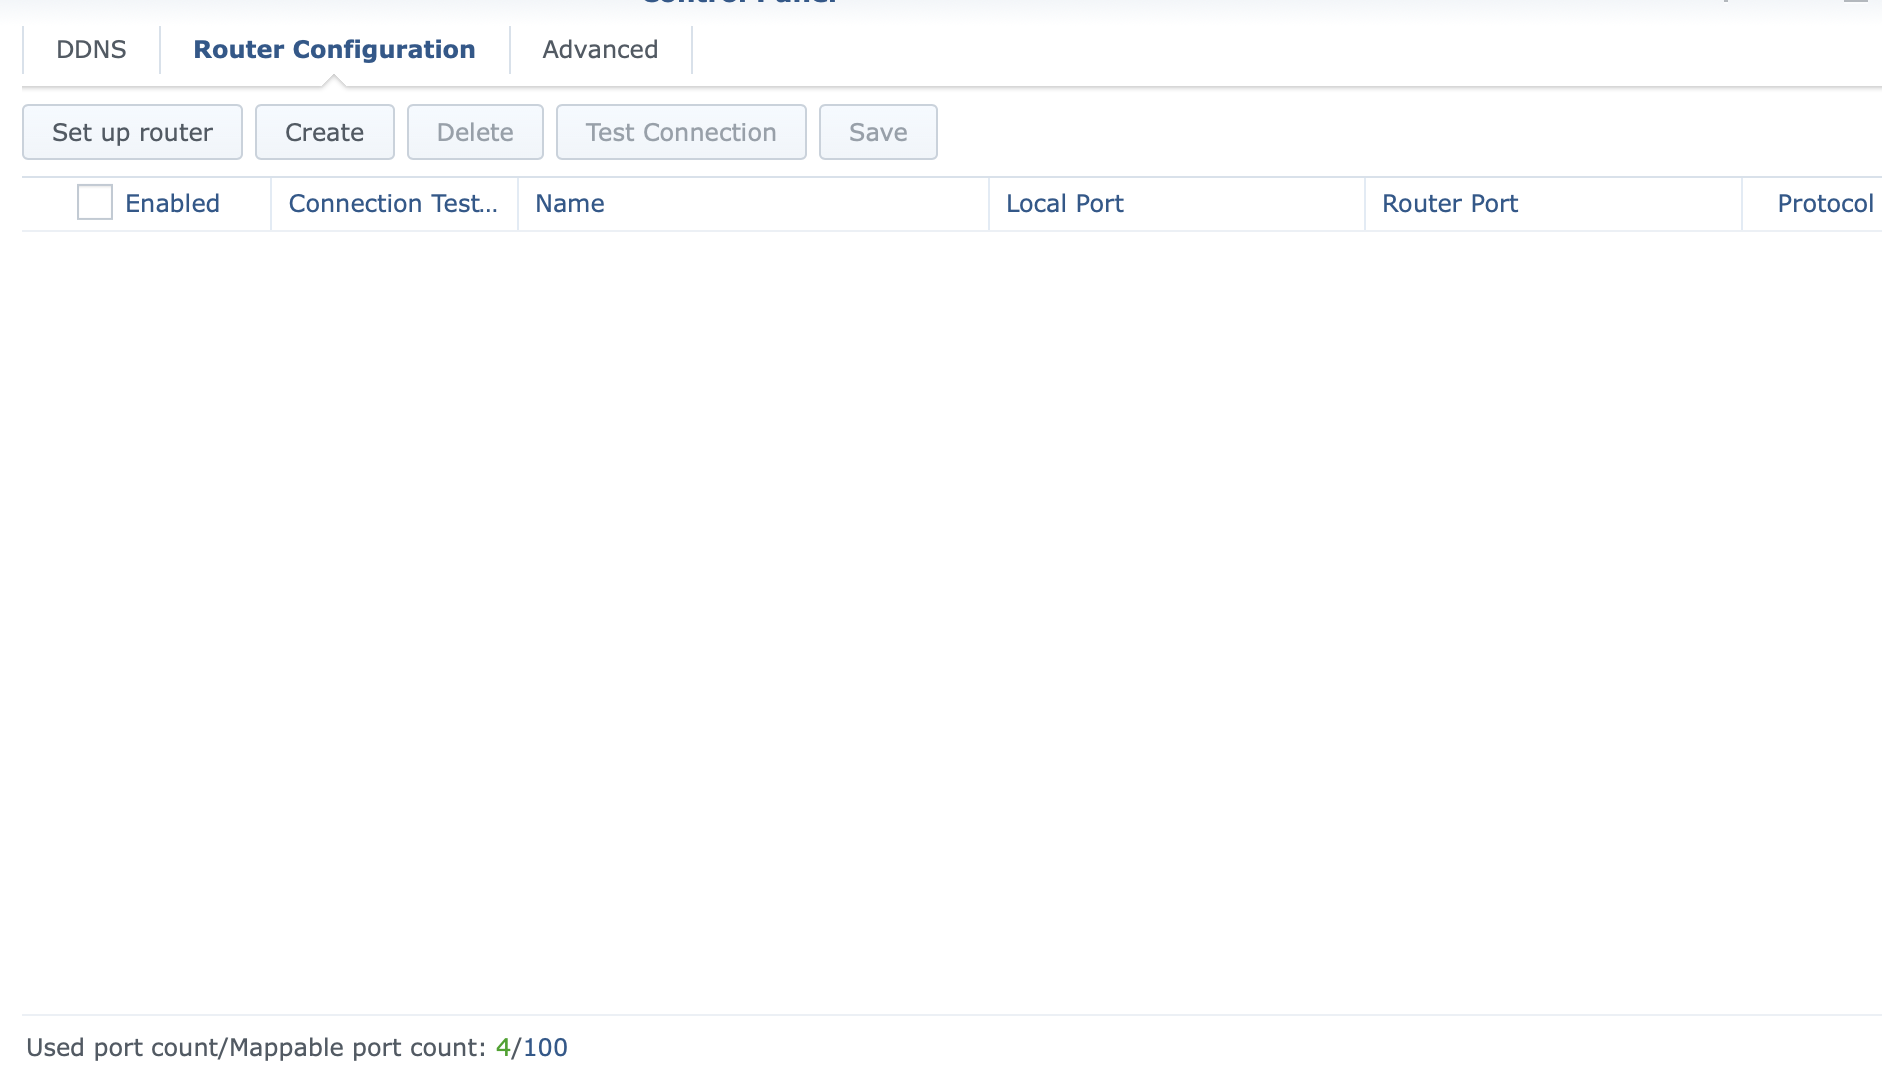The height and width of the screenshot is (1078, 1882).
Task: Click the divider between Name and Local Port
Action: [x=989, y=204]
